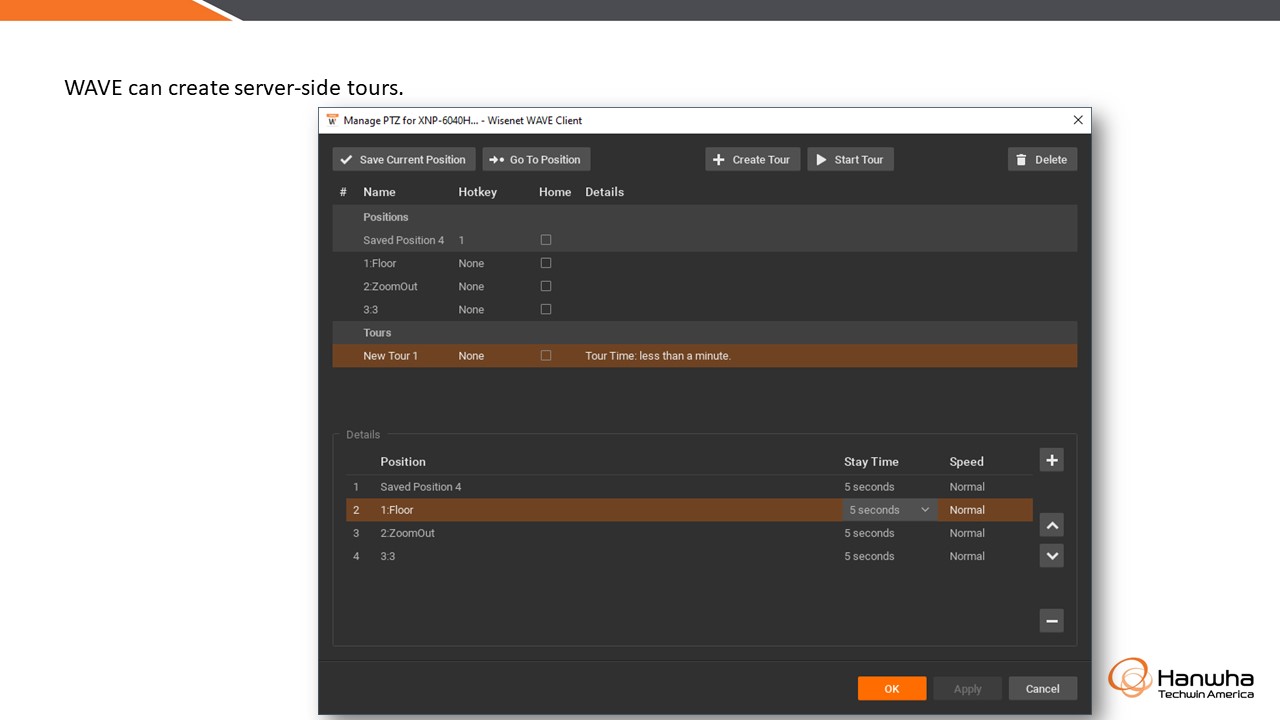Screen dimensions: 1280x720
Task: Click Normal speed for 1:Floor step
Action: pyautogui.click(x=967, y=510)
